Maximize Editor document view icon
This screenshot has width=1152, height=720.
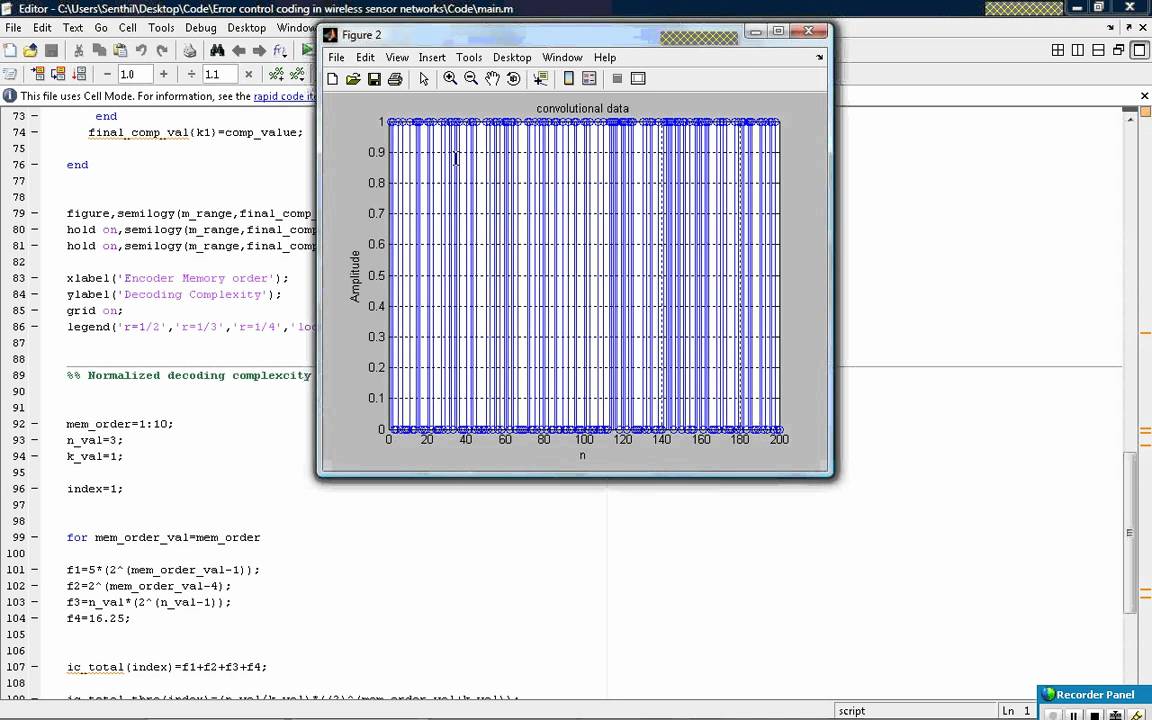pyautogui.click(x=1139, y=50)
